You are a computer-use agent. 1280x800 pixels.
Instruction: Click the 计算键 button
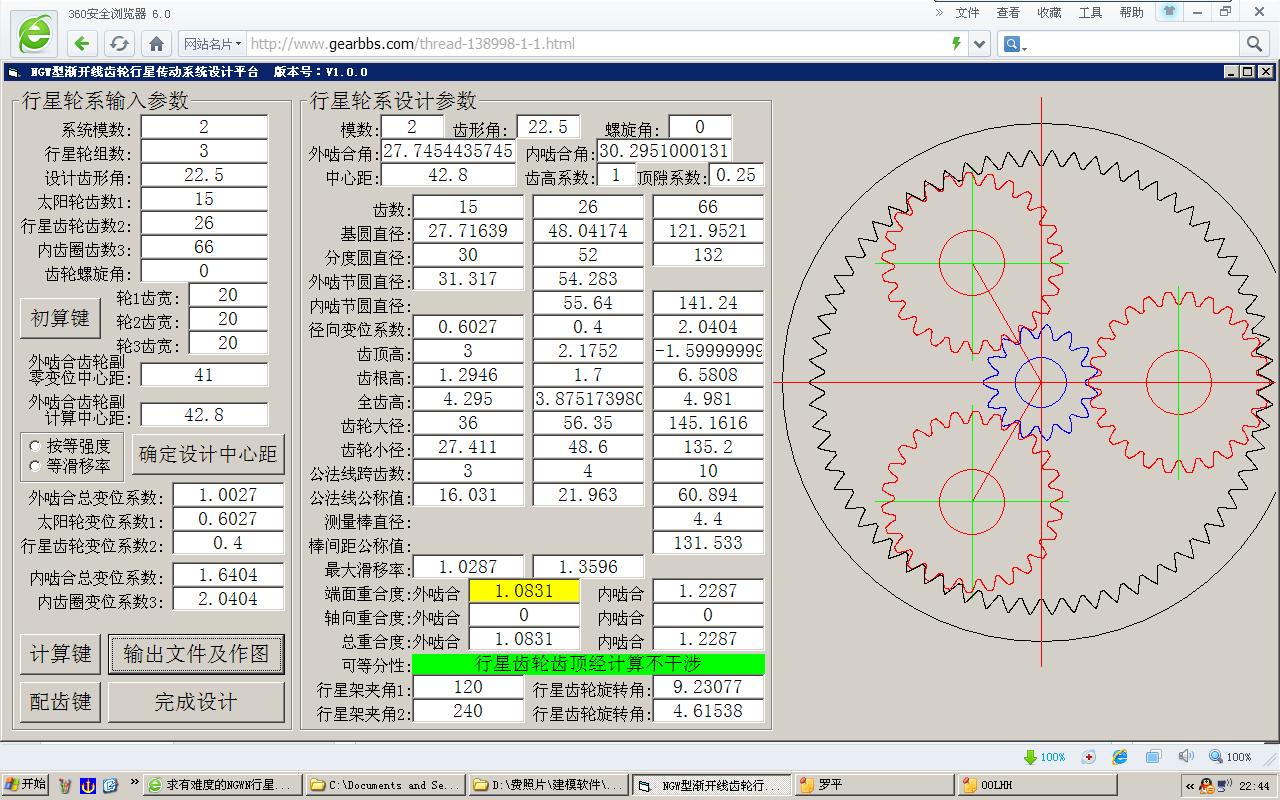pos(60,654)
